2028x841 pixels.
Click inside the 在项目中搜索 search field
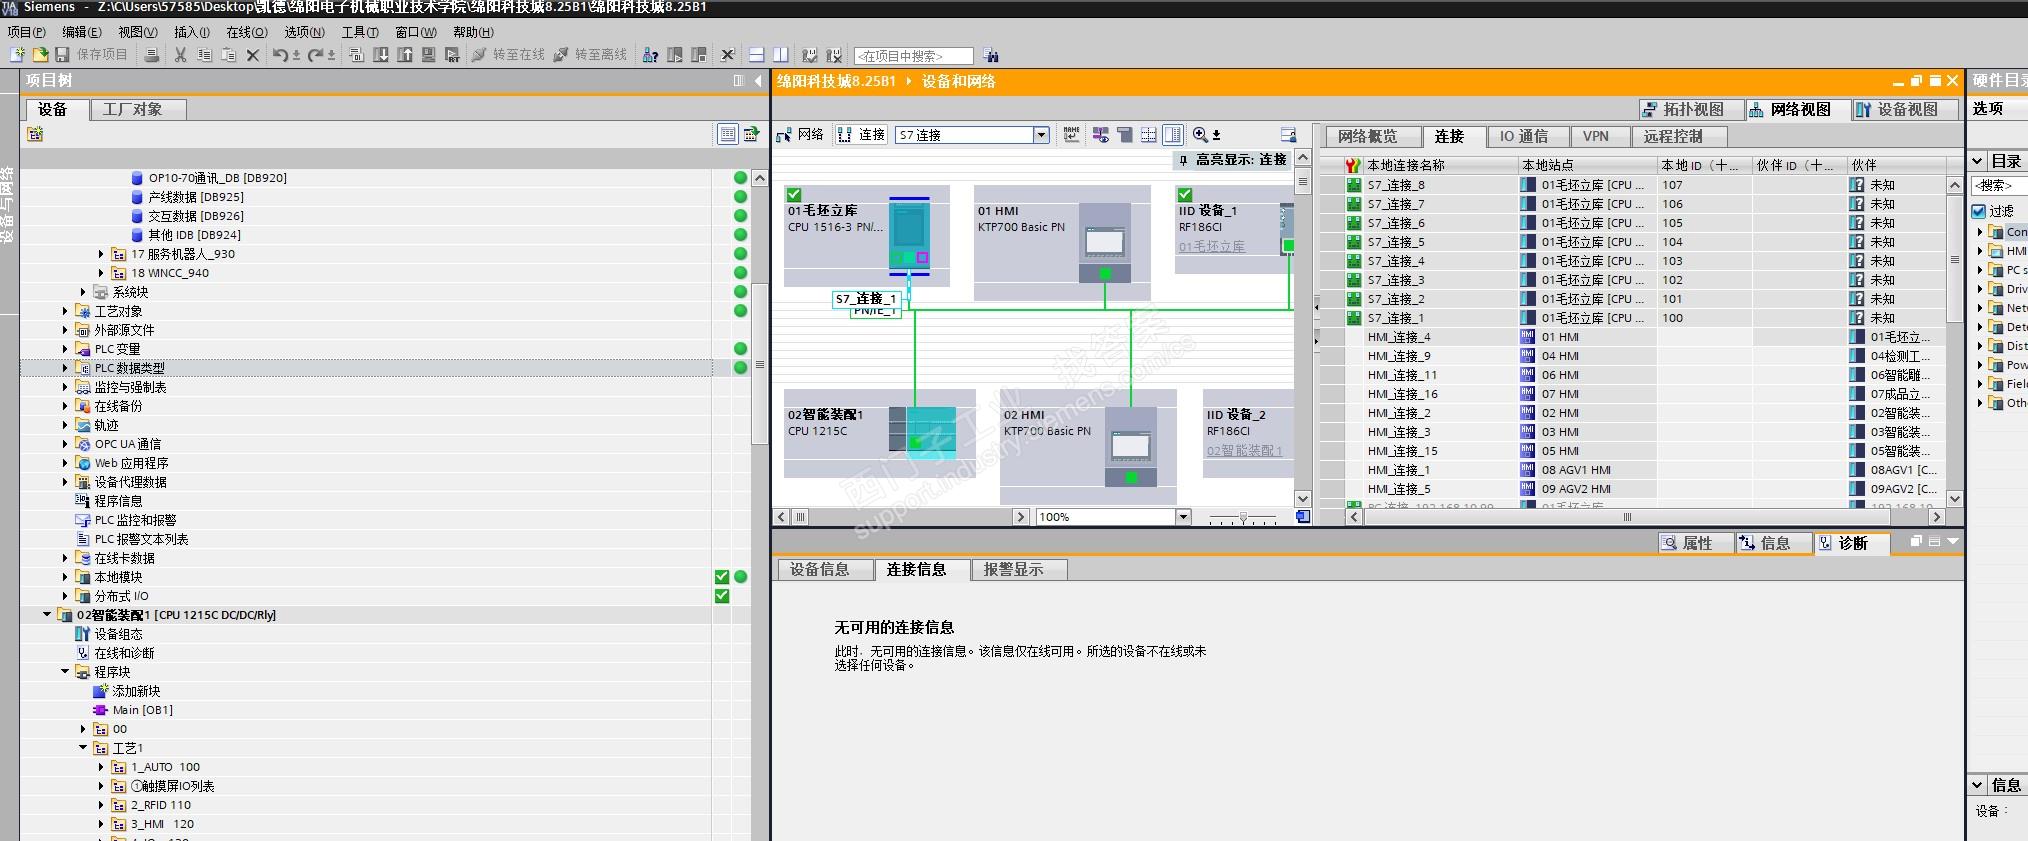tap(913, 56)
